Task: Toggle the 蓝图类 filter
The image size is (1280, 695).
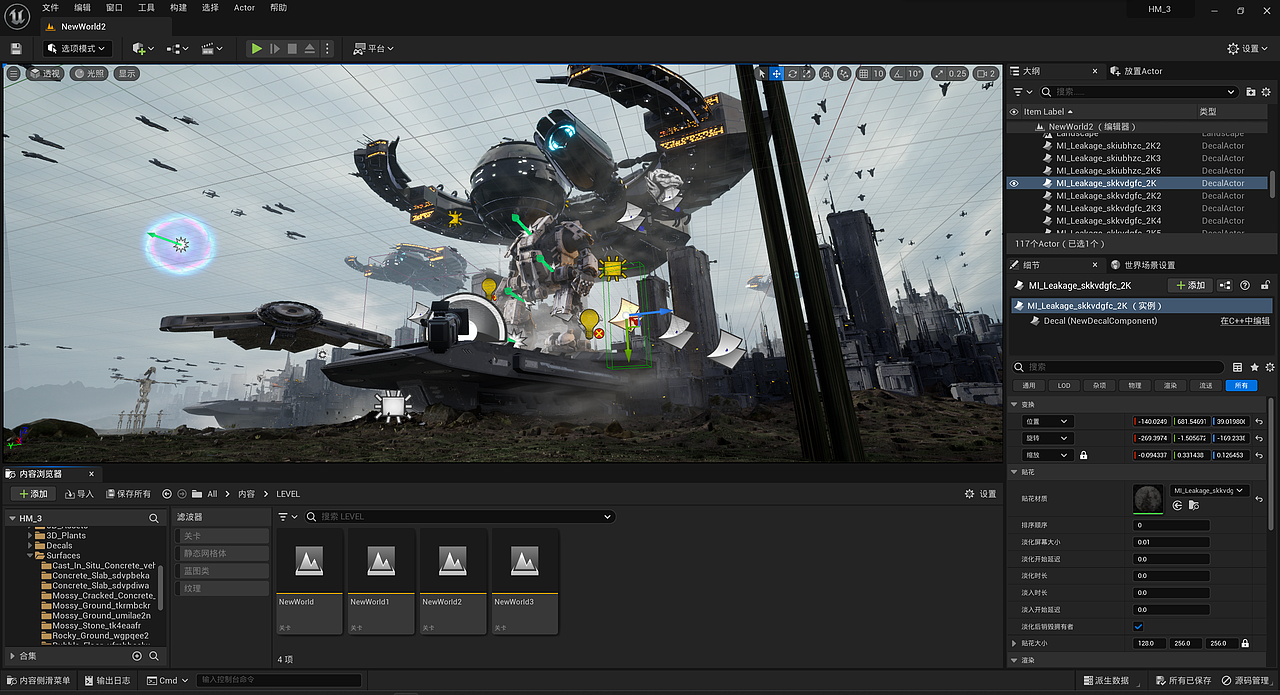Action: click(x=222, y=571)
